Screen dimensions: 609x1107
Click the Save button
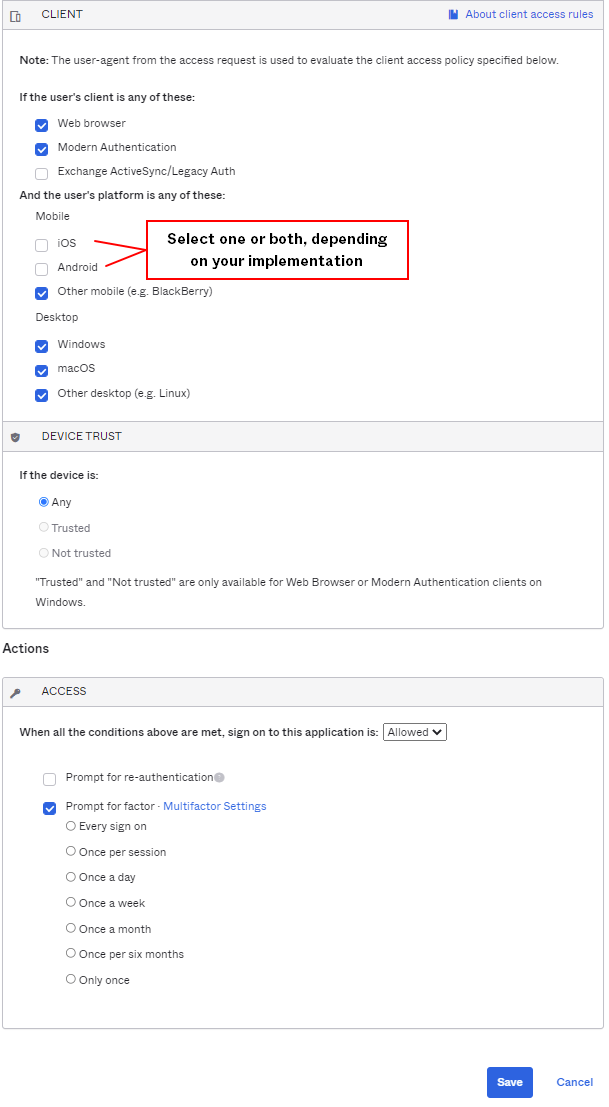[509, 1082]
